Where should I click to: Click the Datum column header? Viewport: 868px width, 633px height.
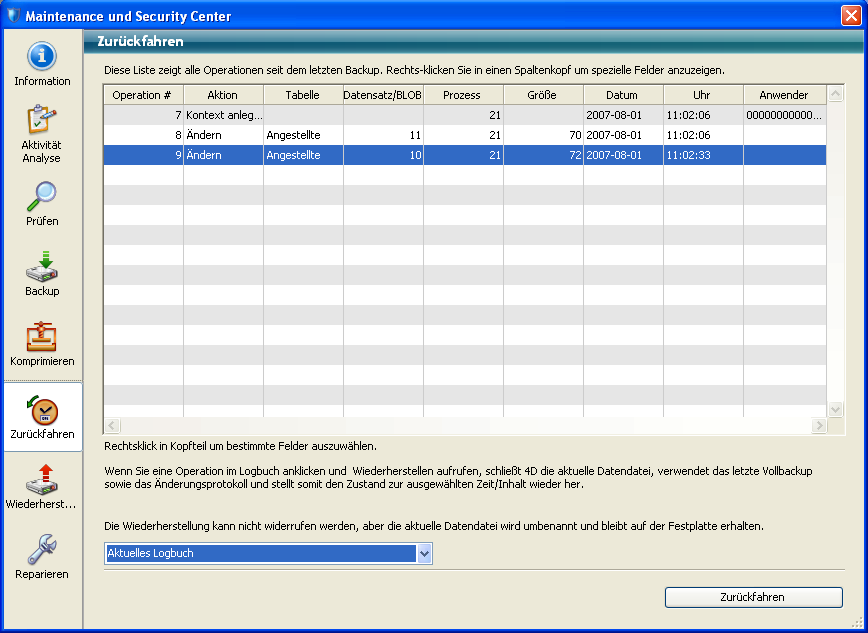[x=622, y=95]
